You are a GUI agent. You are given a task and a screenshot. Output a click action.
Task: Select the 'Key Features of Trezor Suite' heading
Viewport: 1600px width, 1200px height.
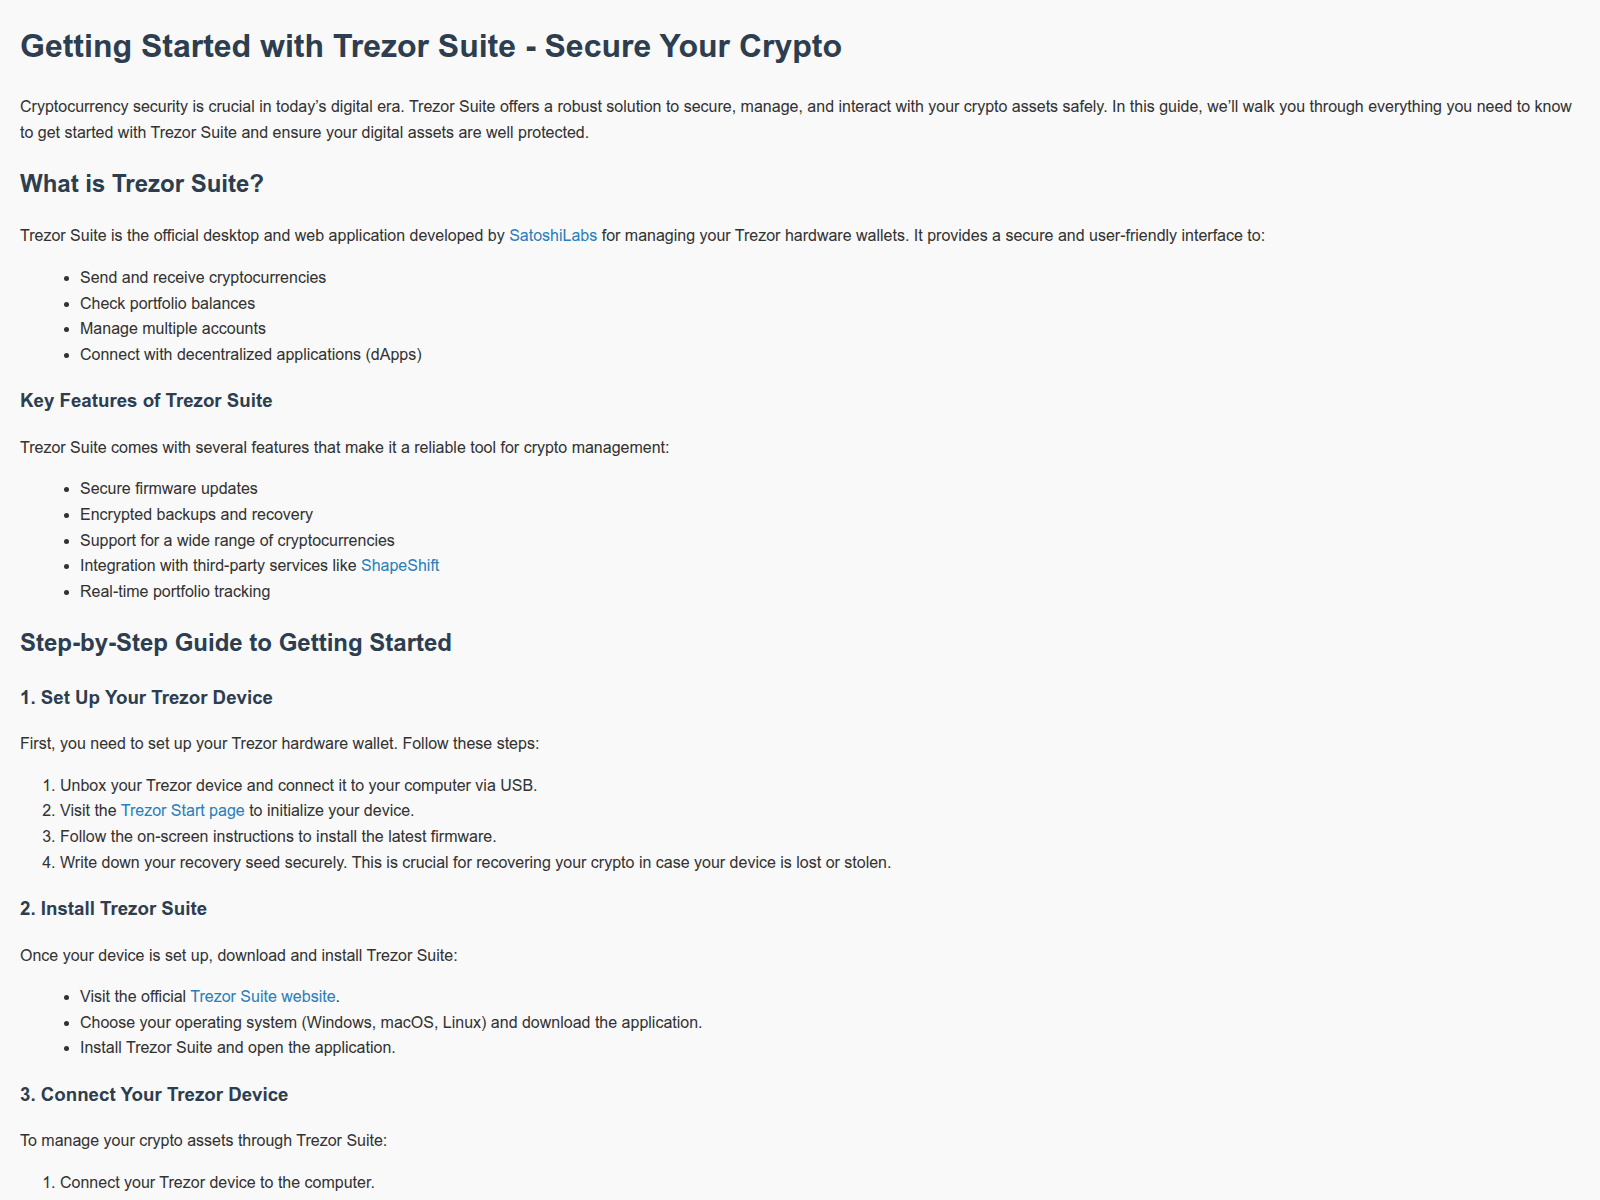point(146,401)
